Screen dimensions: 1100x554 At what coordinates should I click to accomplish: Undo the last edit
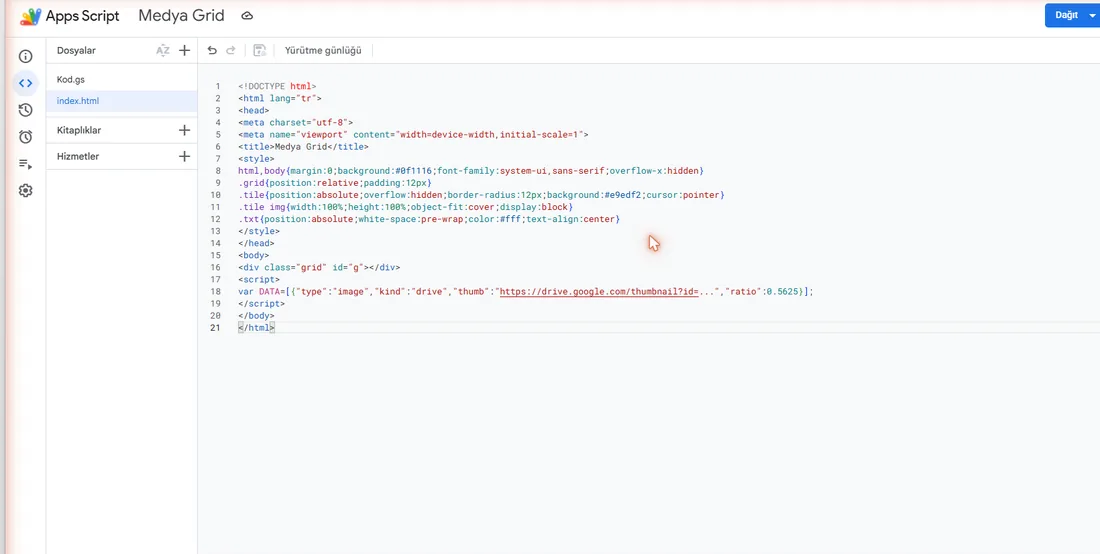point(213,50)
